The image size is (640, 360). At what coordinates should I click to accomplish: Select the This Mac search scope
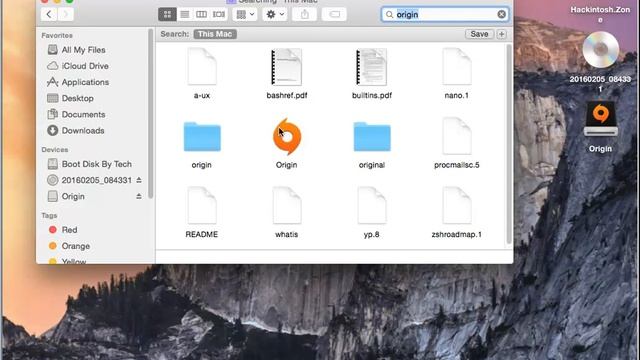point(215,34)
